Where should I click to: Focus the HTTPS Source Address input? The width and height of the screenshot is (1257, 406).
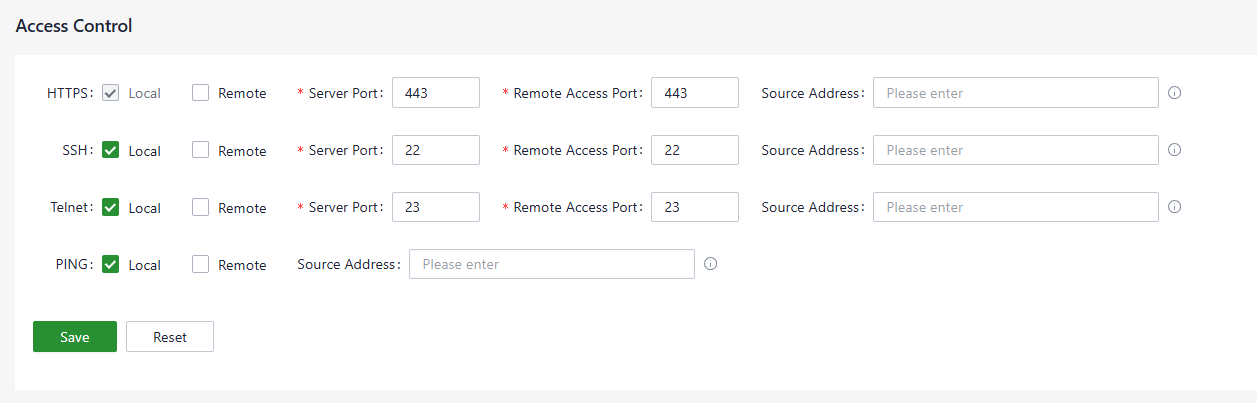(x=1015, y=93)
